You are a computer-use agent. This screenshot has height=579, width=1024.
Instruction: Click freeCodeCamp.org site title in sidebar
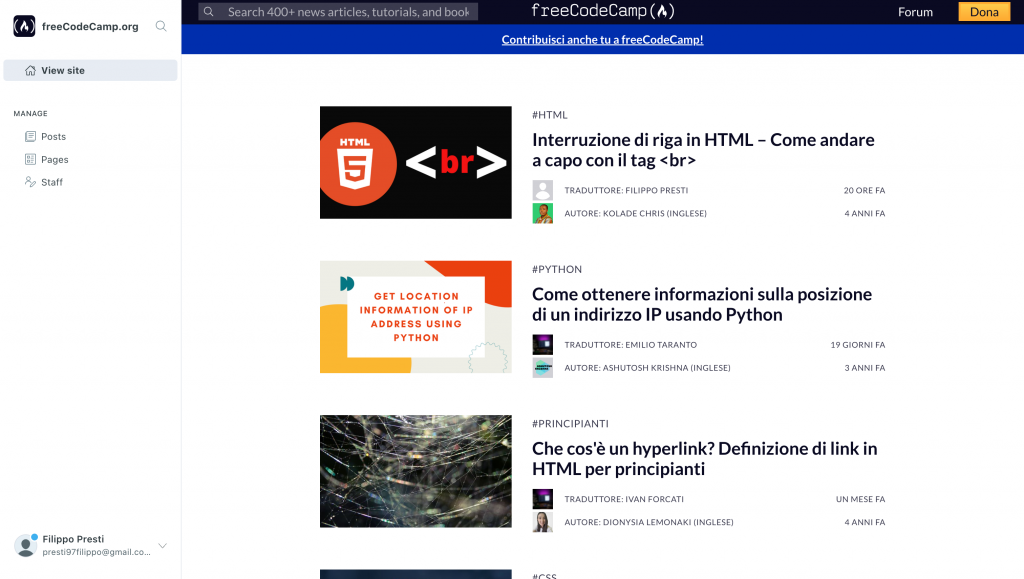click(90, 27)
